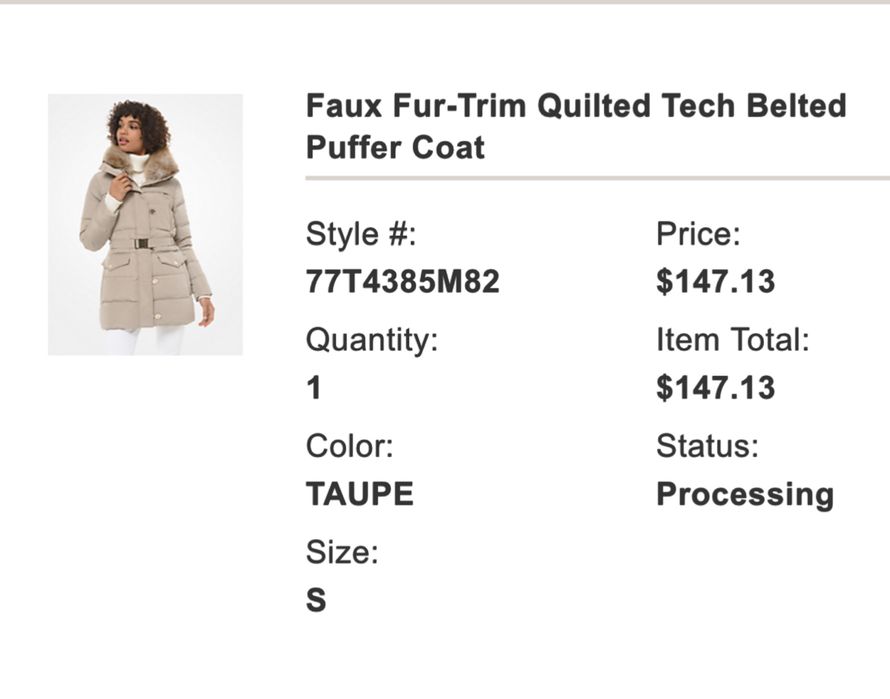Click the Style # label
This screenshot has width=890, height=699.
pos(360,235)
